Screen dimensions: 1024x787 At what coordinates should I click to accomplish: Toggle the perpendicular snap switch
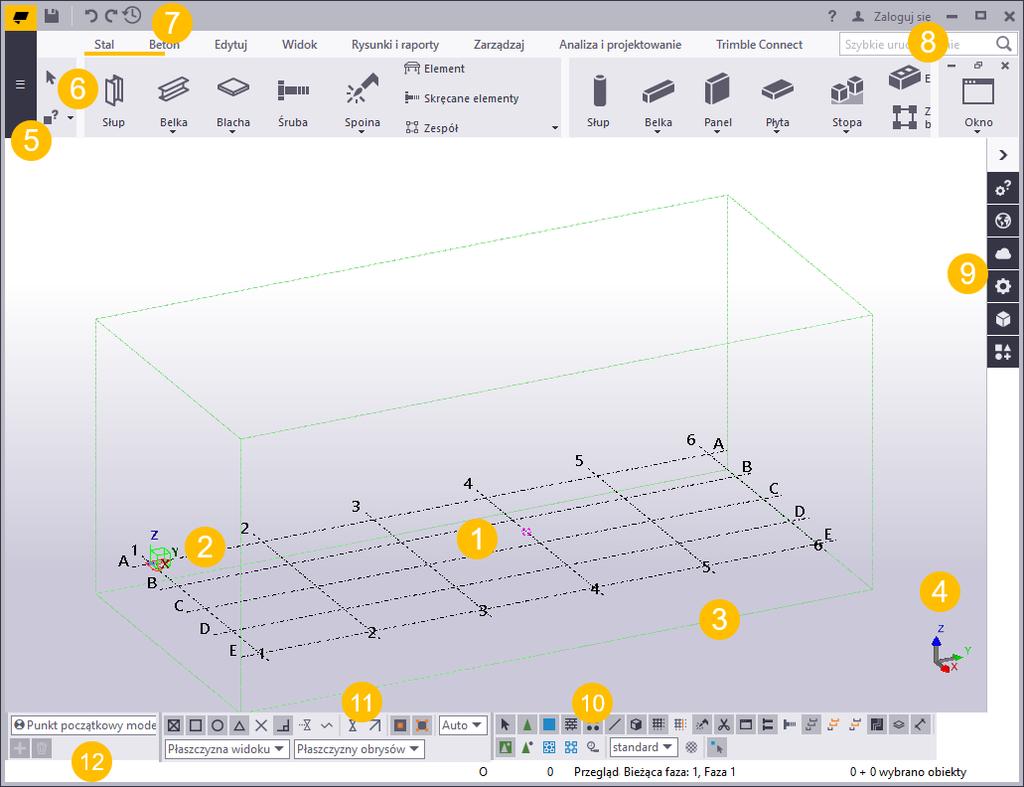[x=283, y=725]
